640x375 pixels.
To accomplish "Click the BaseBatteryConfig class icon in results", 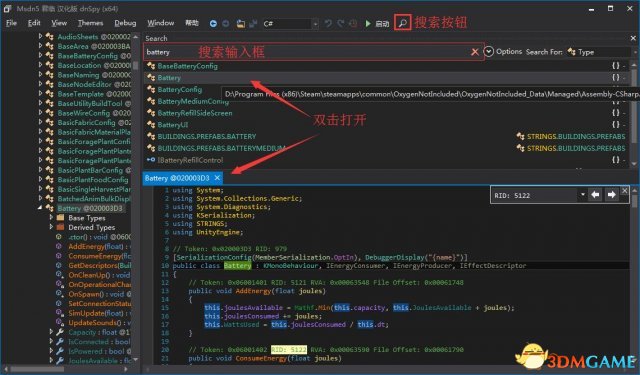I will point(151,66).
